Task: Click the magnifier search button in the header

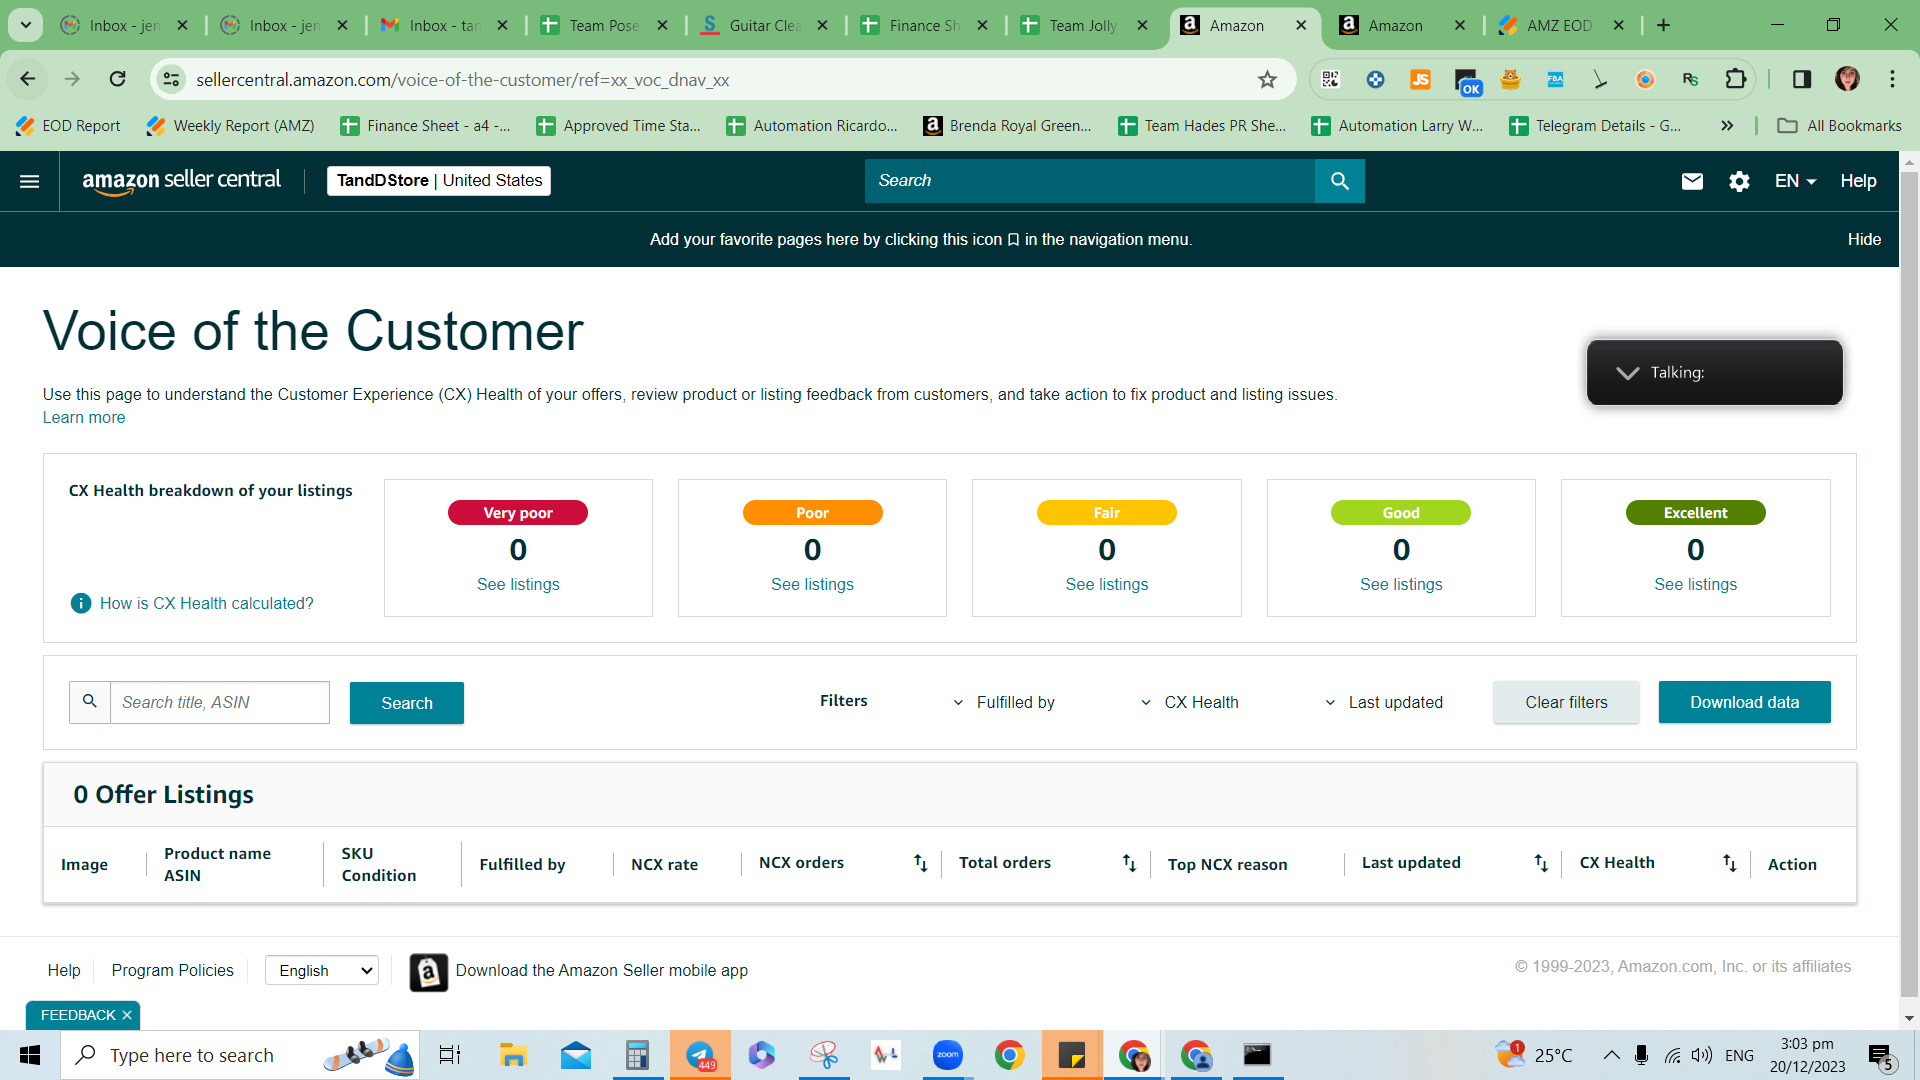Action: pyautogui.click(x=1340, y=181)
